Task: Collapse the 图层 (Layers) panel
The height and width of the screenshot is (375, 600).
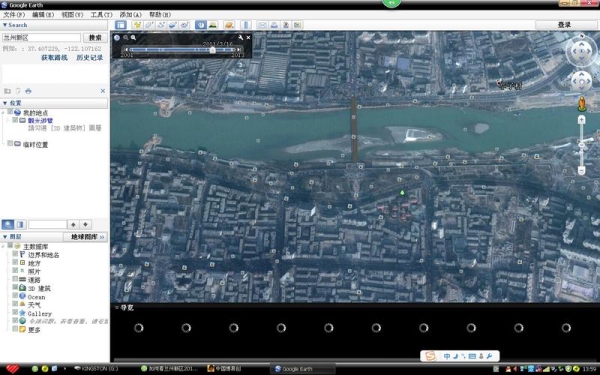Action: pyautogui.click(x=5, y=237)
